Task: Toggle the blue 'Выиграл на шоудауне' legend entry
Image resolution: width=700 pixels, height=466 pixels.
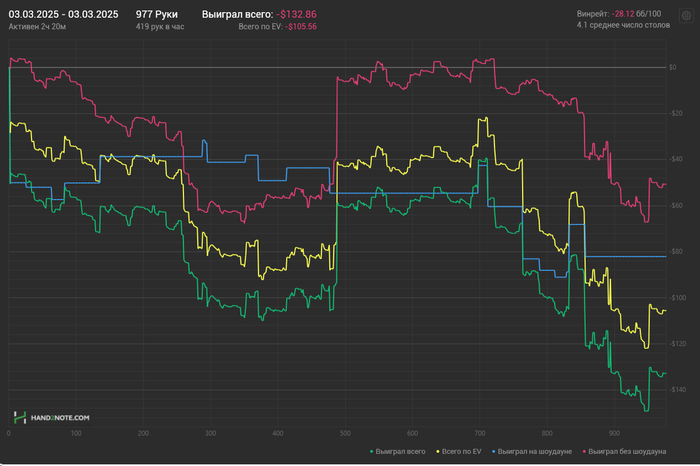Action: tap(532, 451)
